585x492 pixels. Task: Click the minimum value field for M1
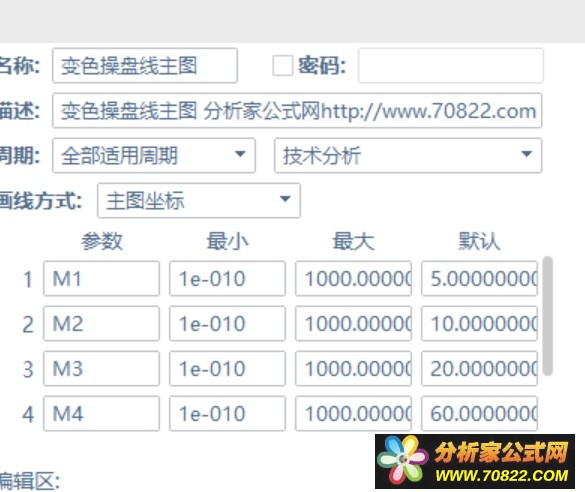[x=227, y=279]
